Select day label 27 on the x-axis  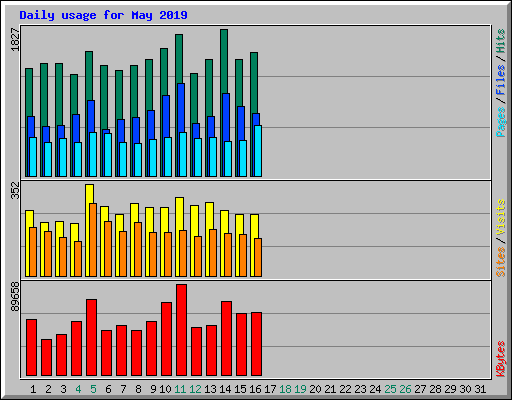click(x=420, y=389)
